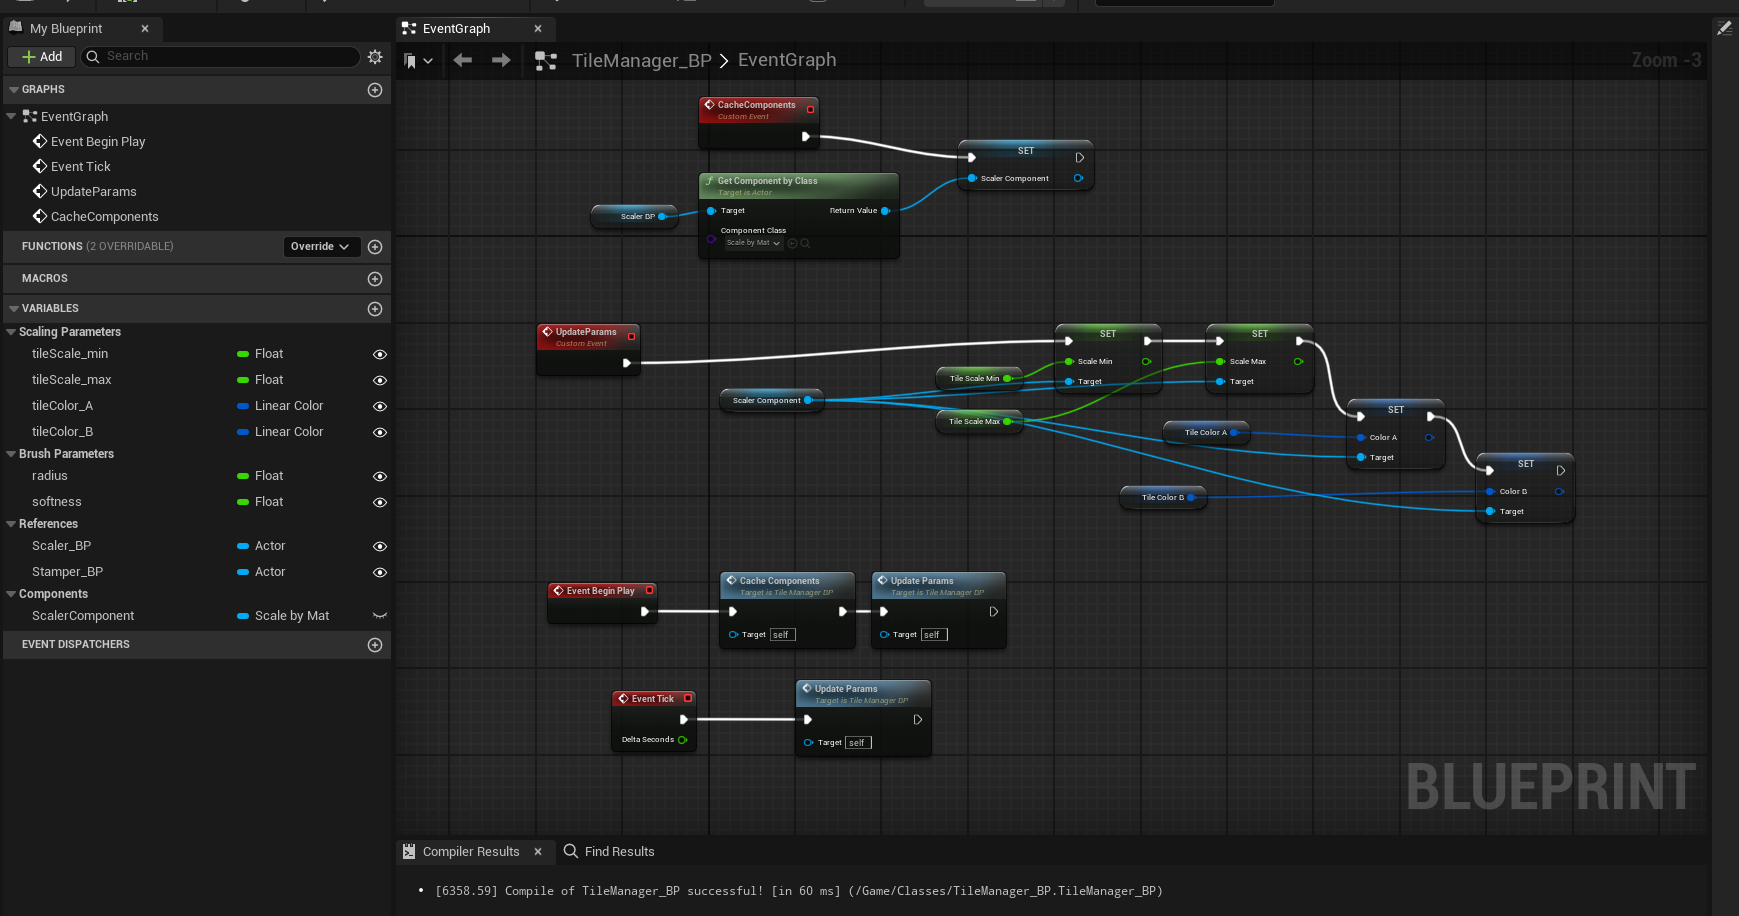The width and height of the screenshot is (1739, 916).
Task: Toggle visibility eye for tileScale_min
Action: tap(380, 354)
